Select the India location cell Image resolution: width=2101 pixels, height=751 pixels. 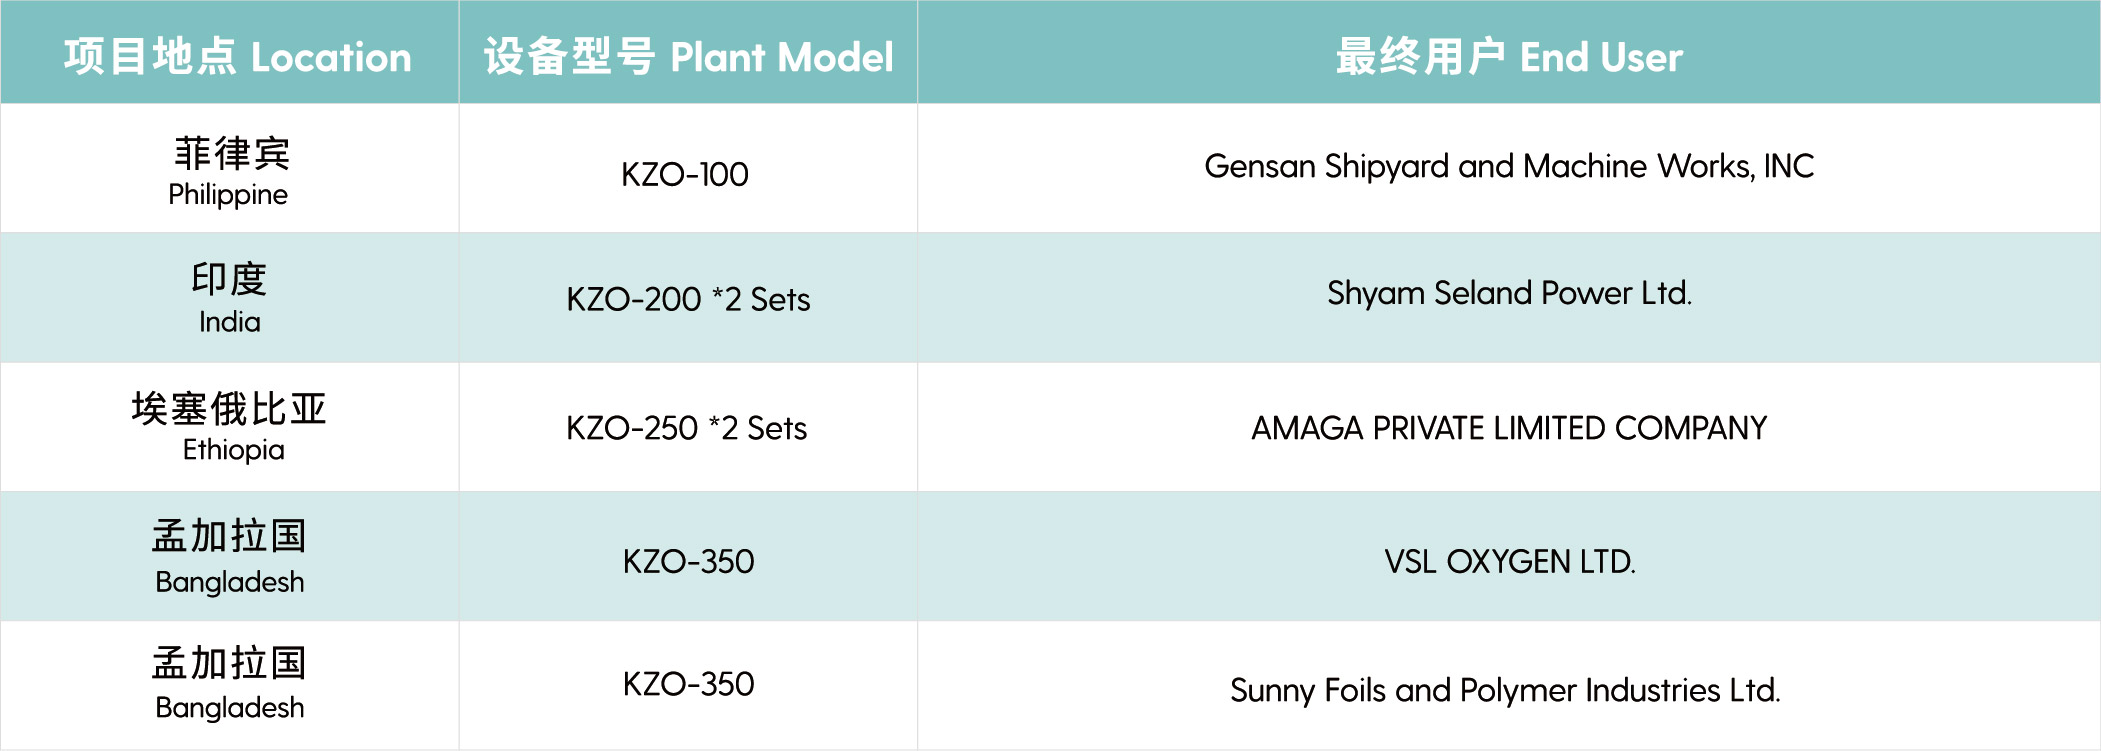tap(229, 298)
